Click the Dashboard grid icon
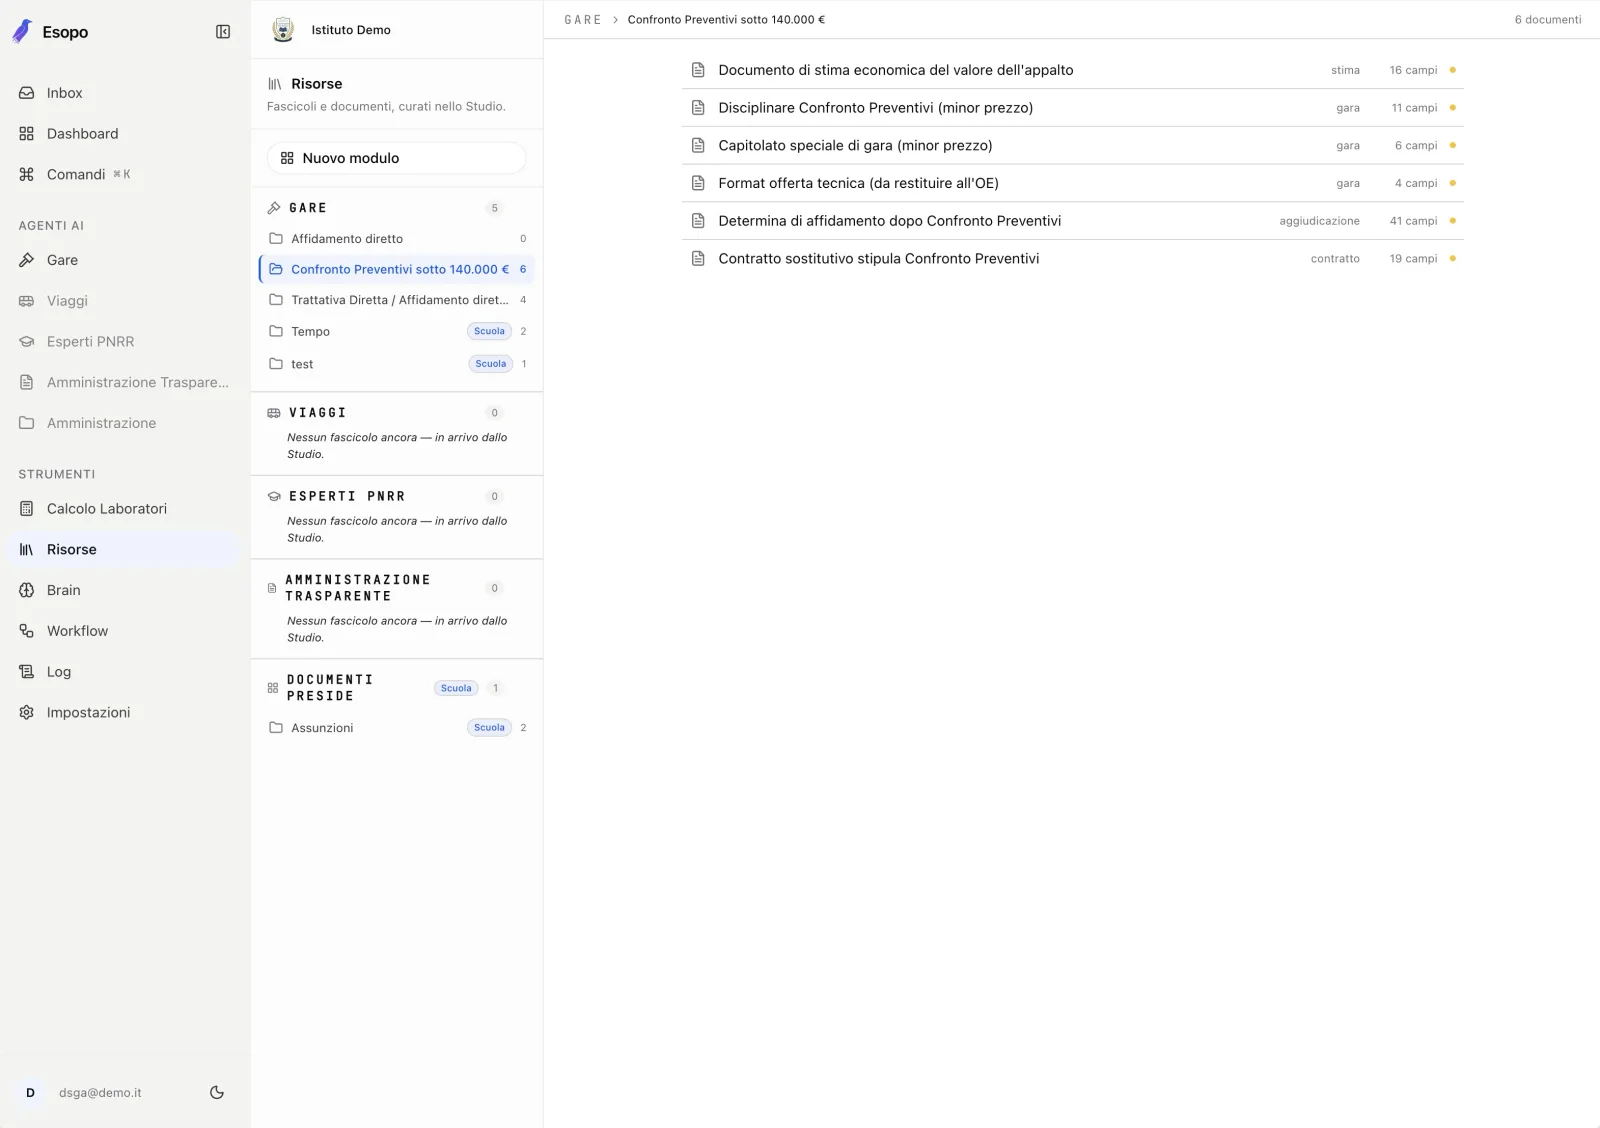Viewport: 1600px width, 1128px height. (27, 134)
